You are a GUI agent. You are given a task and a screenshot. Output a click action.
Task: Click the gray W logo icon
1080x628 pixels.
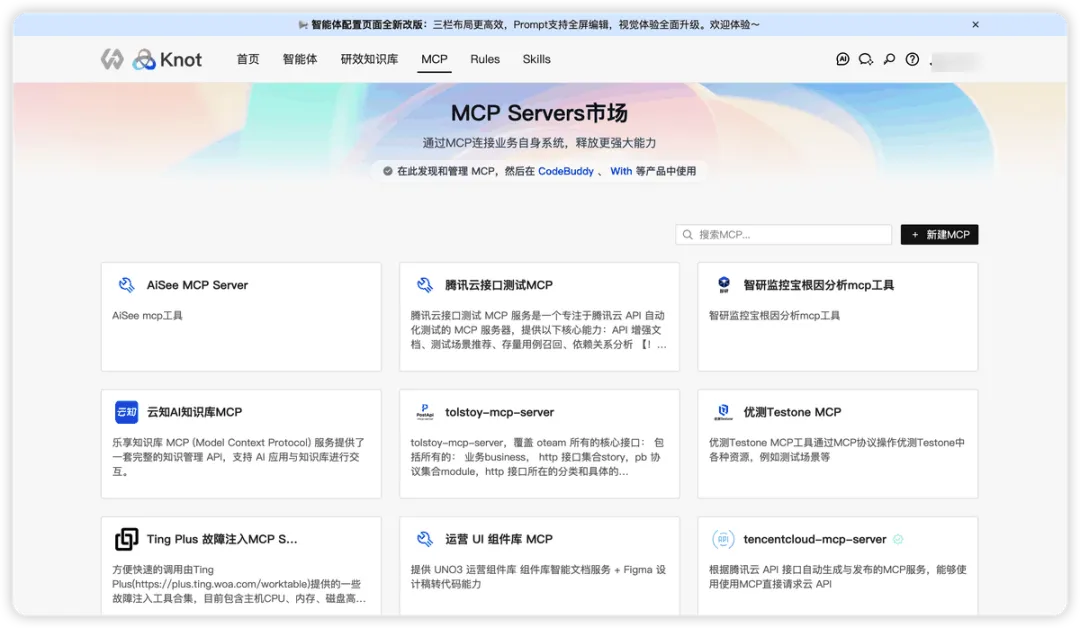[x=112, y=59]
